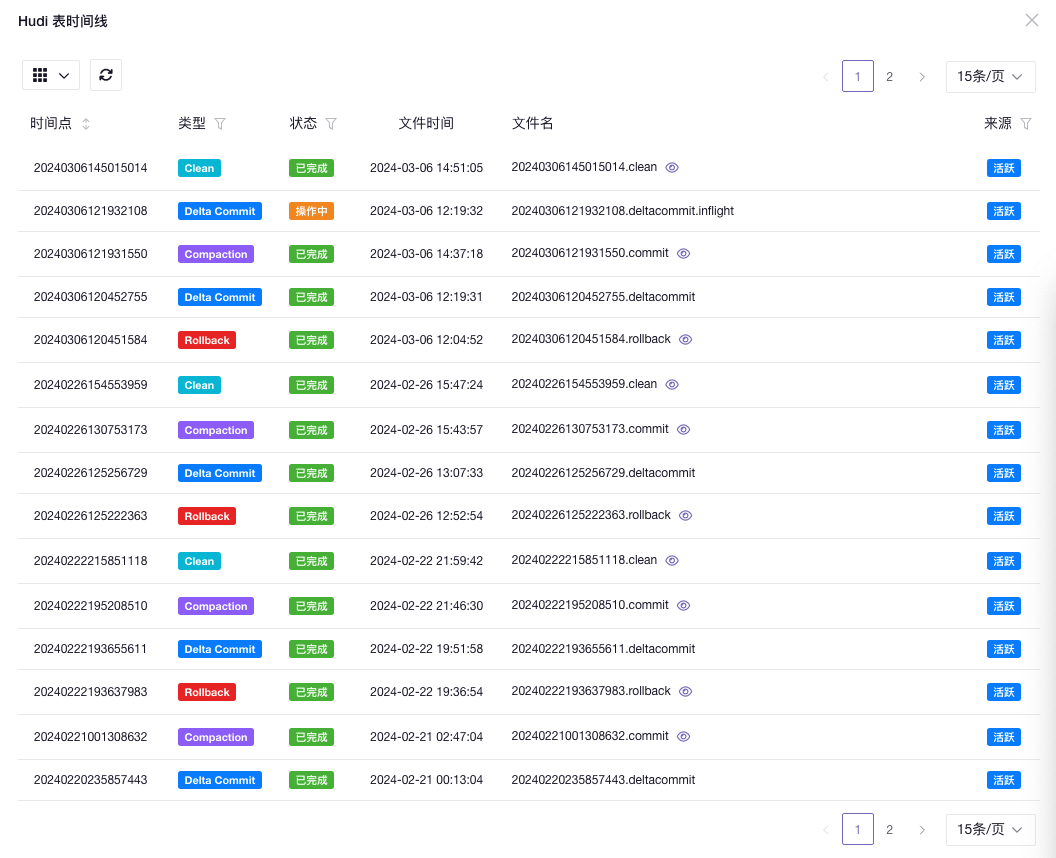The height and width of the screenshot is (858, 1056).
Task: Preview 20240221001308632.commit using the eye icon
Action: click(x=684, y=737)
